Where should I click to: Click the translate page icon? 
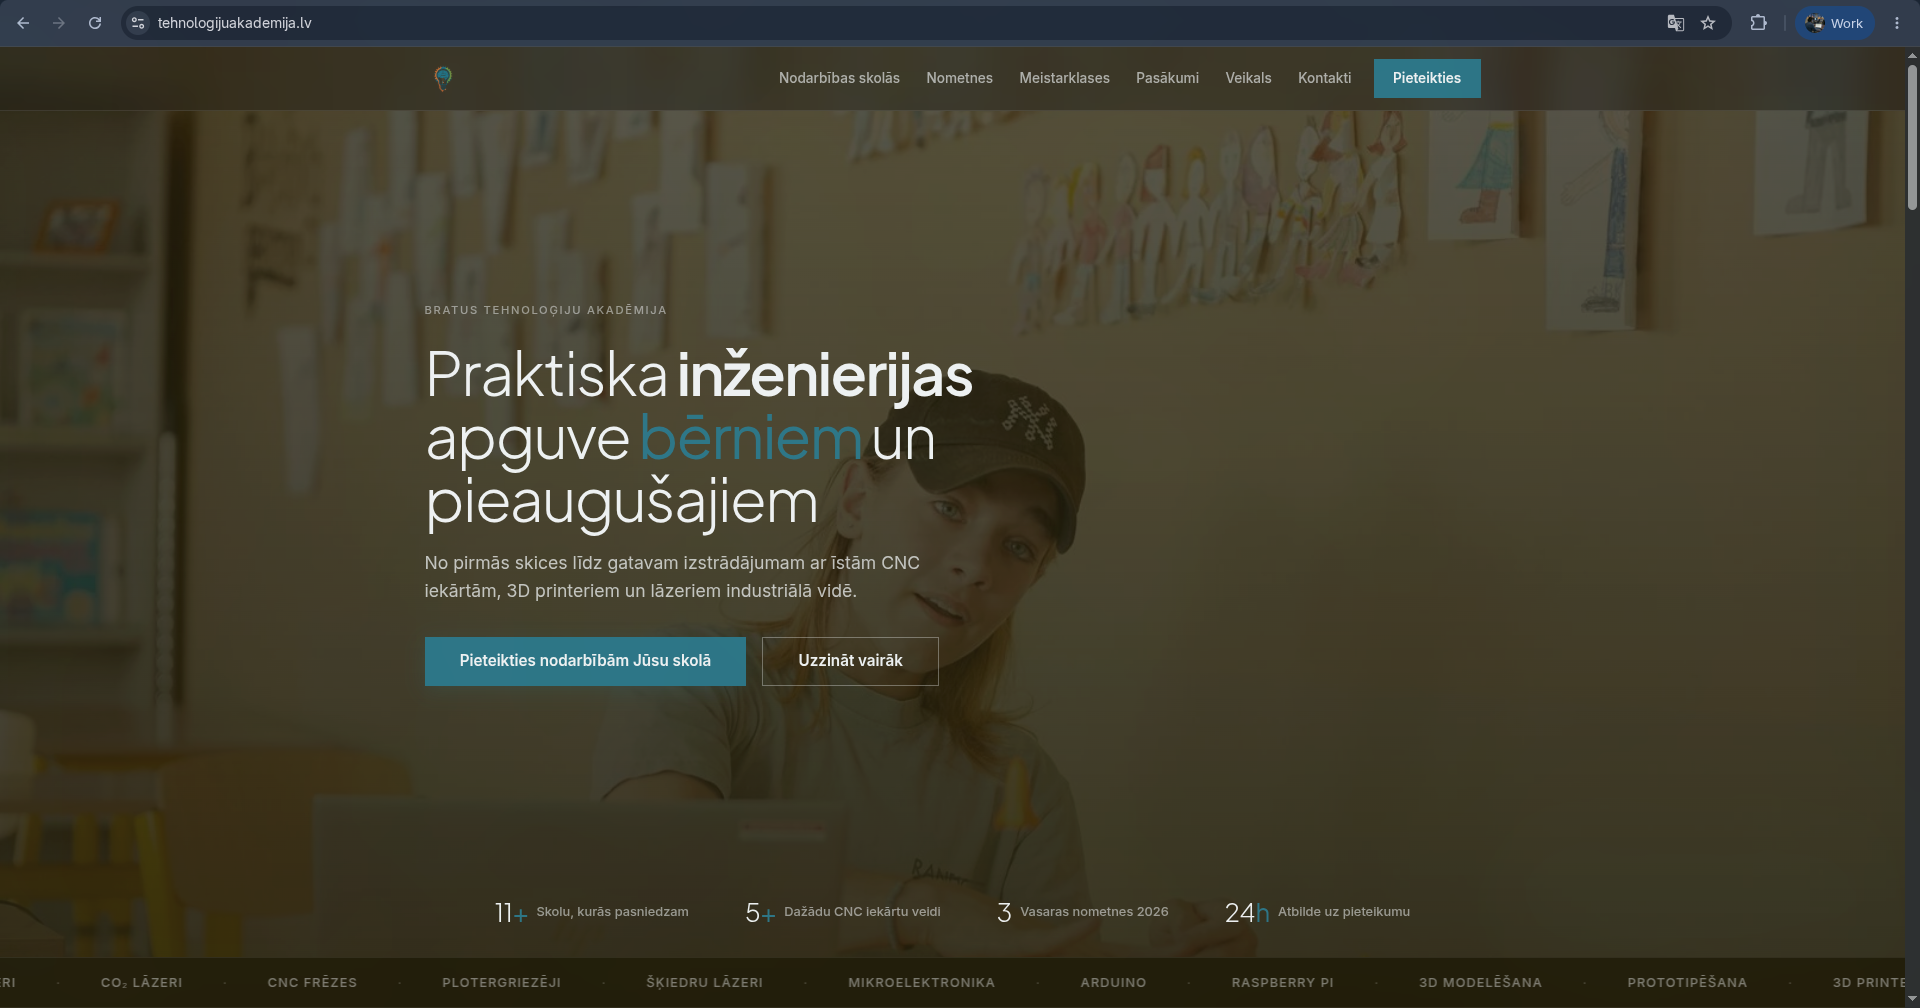tap(1676, 23)
